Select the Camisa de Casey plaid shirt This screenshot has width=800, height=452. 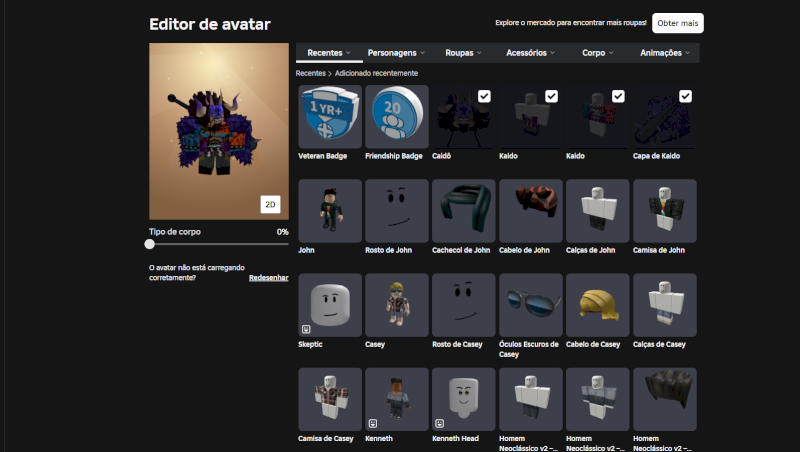(x=330, y=399)
